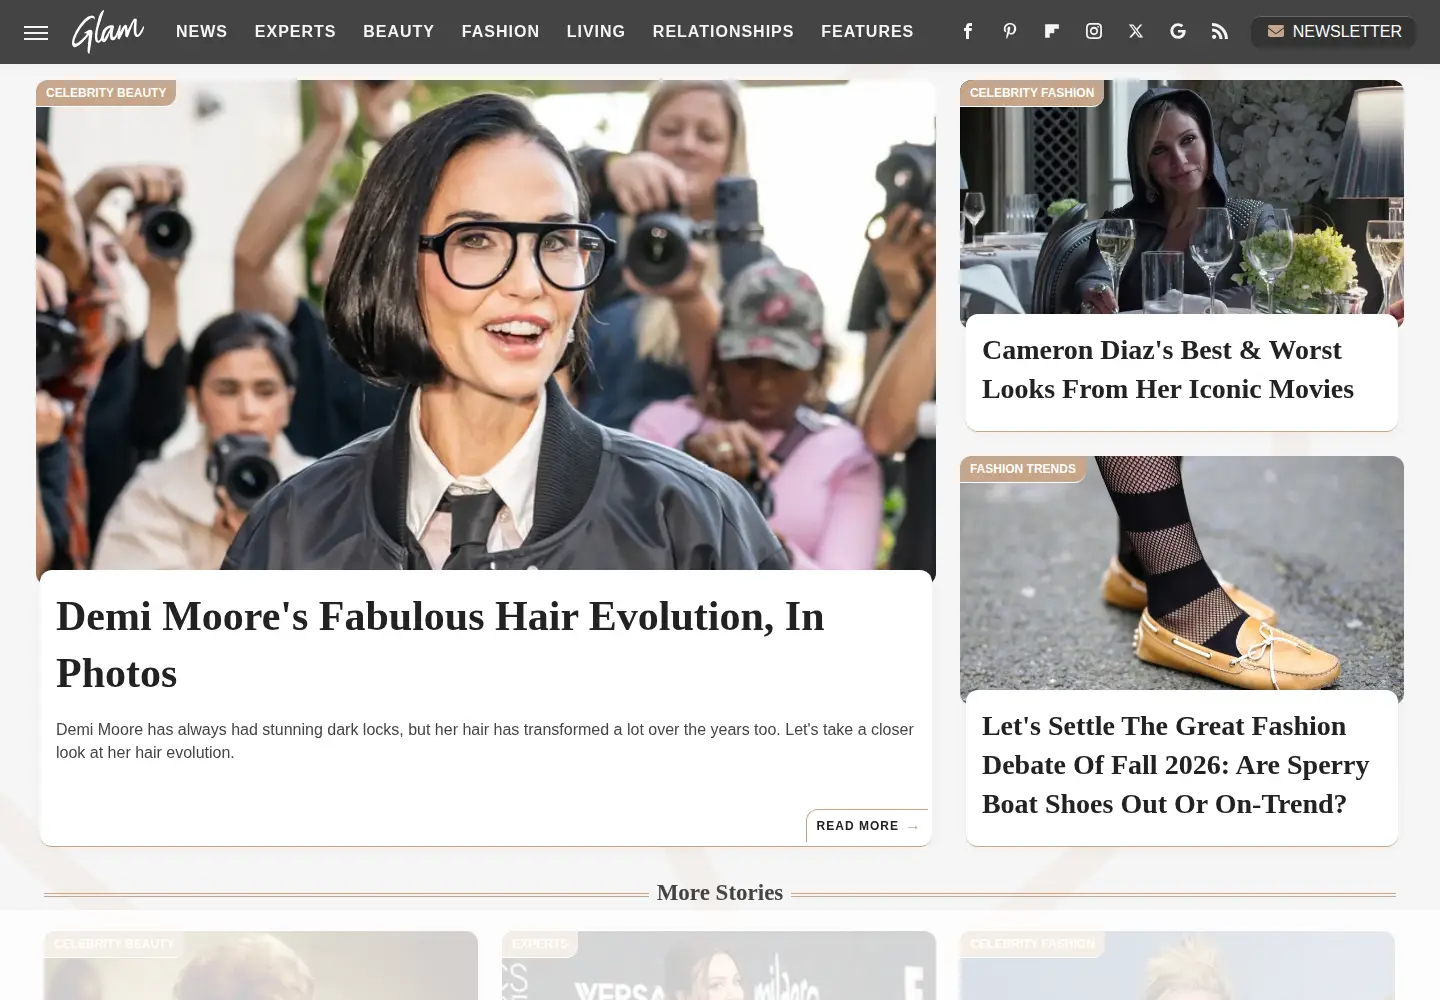This screenshot has height=1000, width=1440.
Task: Open Glam's Pinterest profile
Action: (1010, 31)
